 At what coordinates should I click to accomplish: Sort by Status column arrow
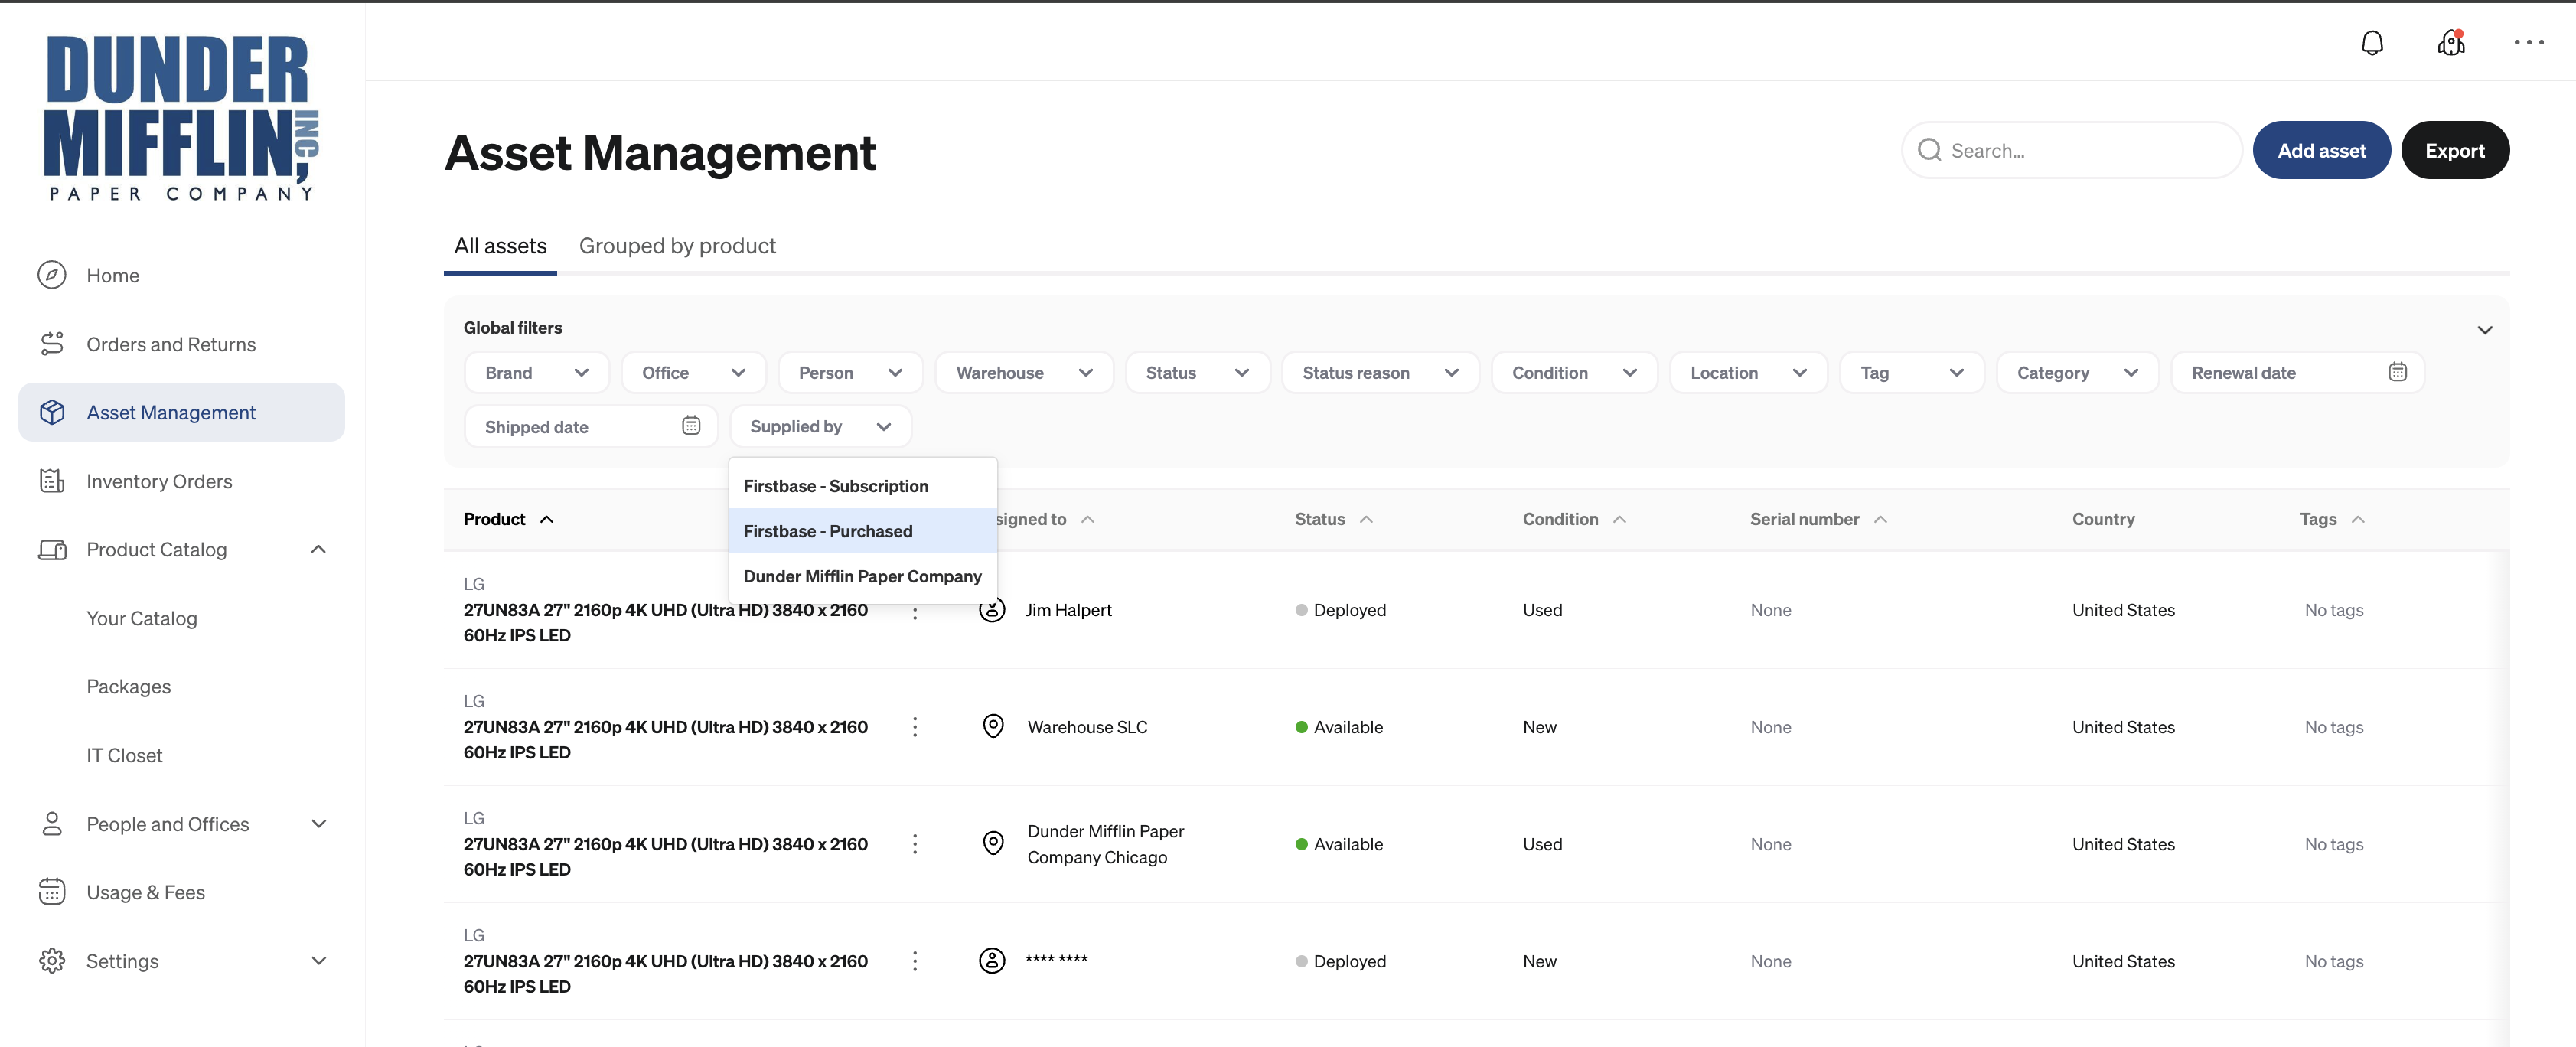click(1366, 519)
